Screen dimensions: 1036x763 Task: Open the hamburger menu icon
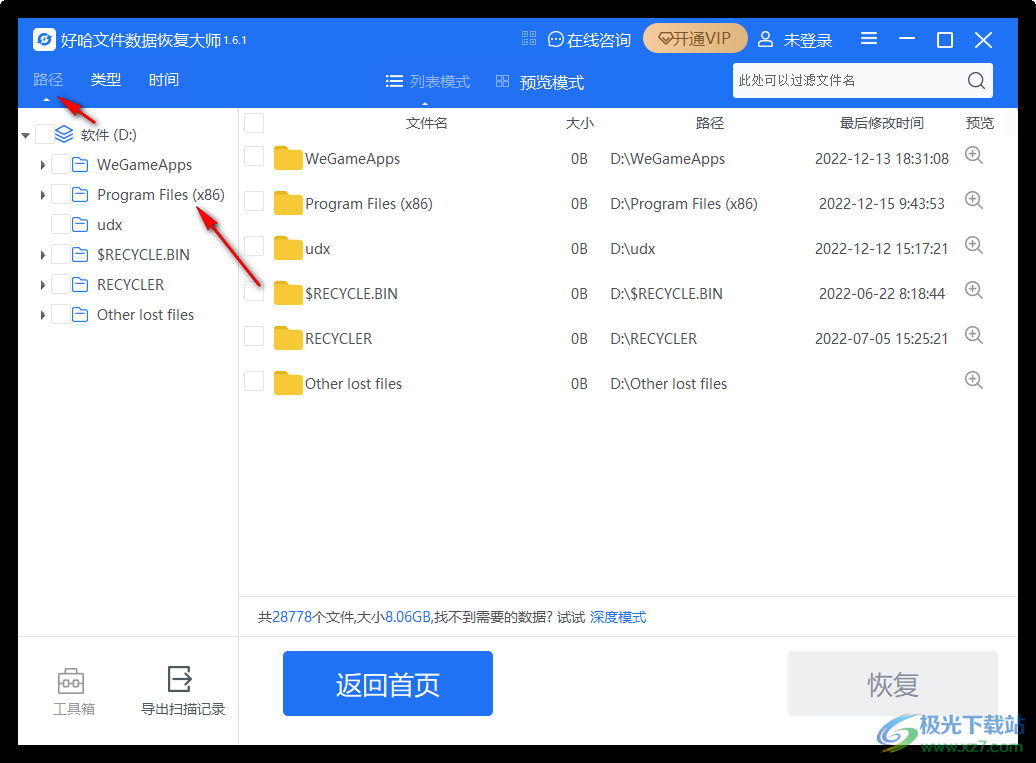(x=869, y=38)
